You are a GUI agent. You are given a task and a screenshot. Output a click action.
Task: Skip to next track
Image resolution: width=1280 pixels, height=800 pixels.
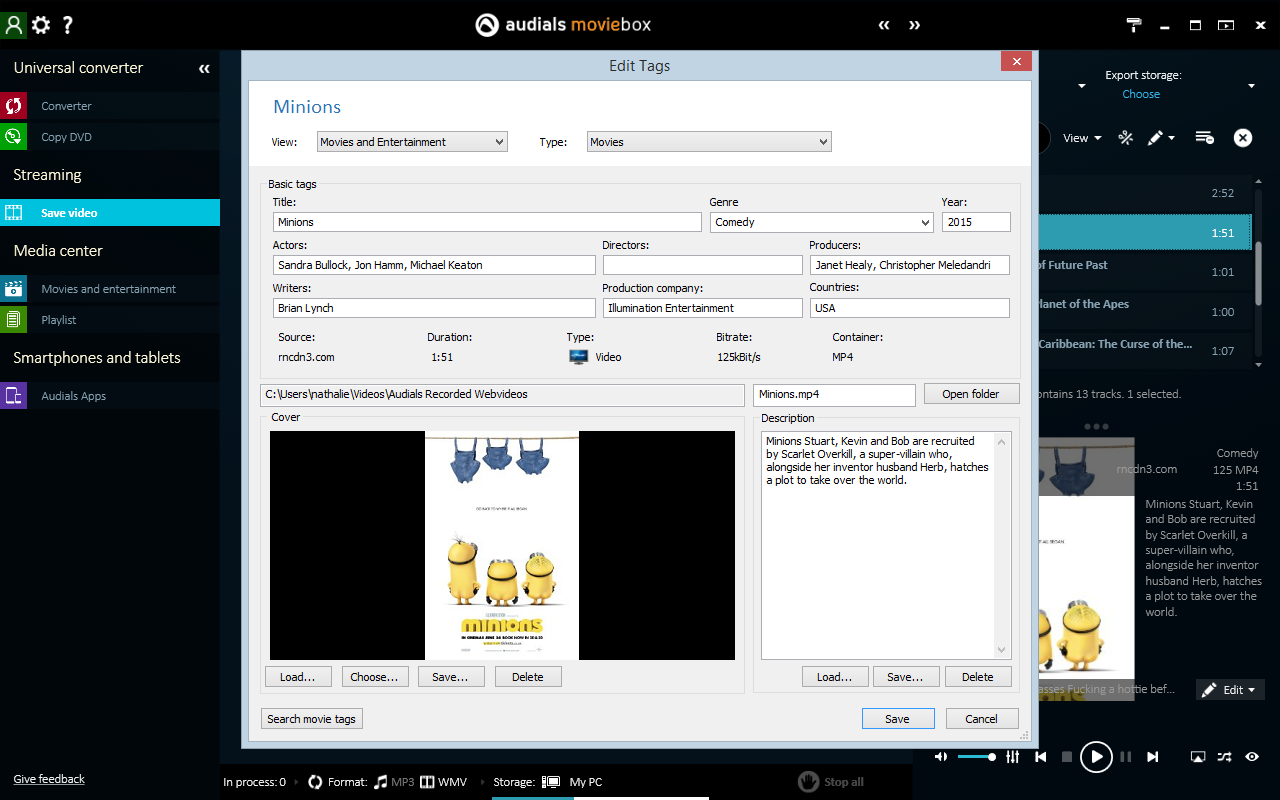click(x=1153, y=757)
